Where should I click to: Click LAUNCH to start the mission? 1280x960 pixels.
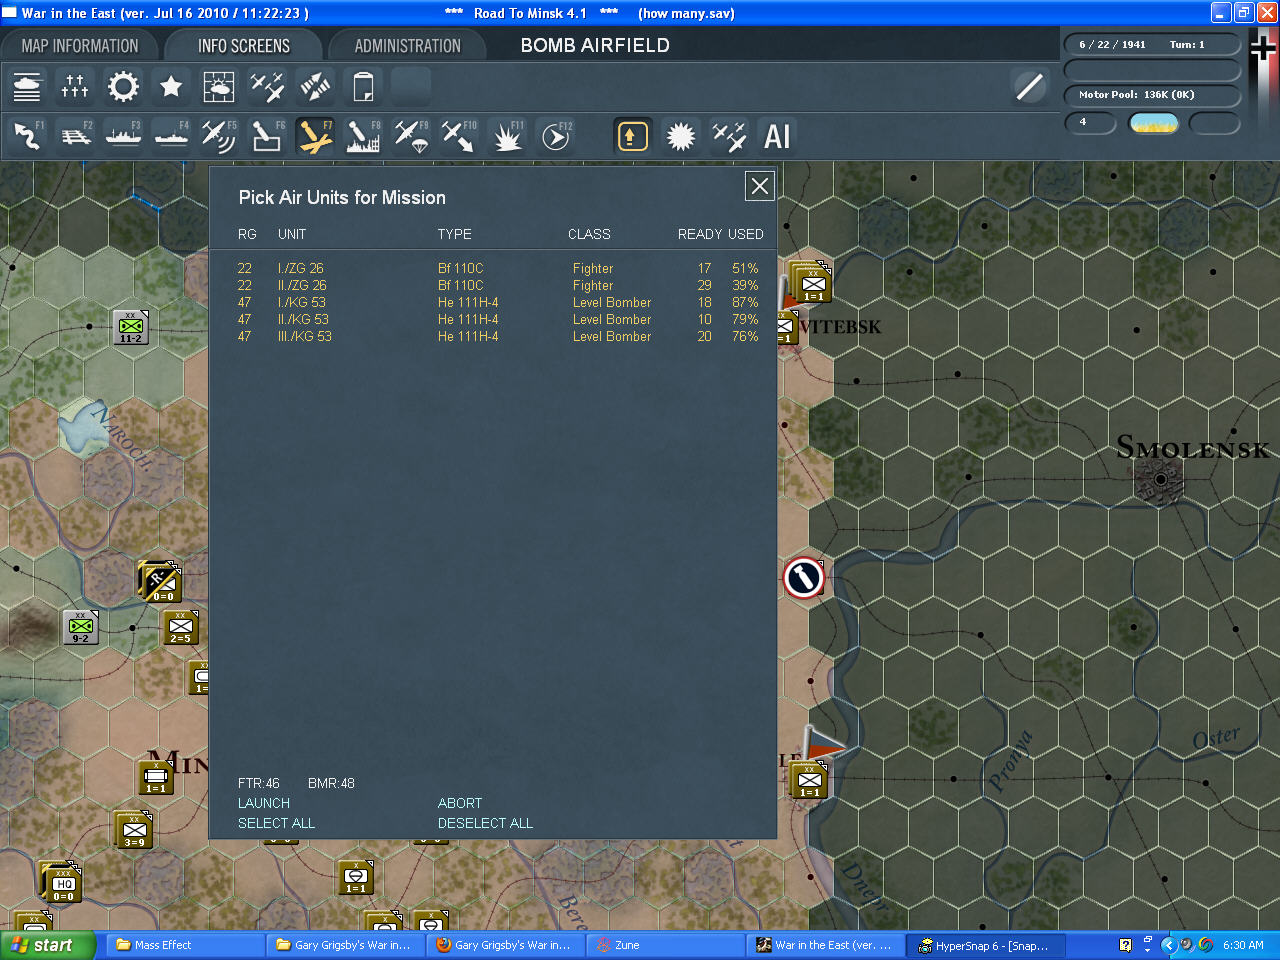[x=264, y=803]
